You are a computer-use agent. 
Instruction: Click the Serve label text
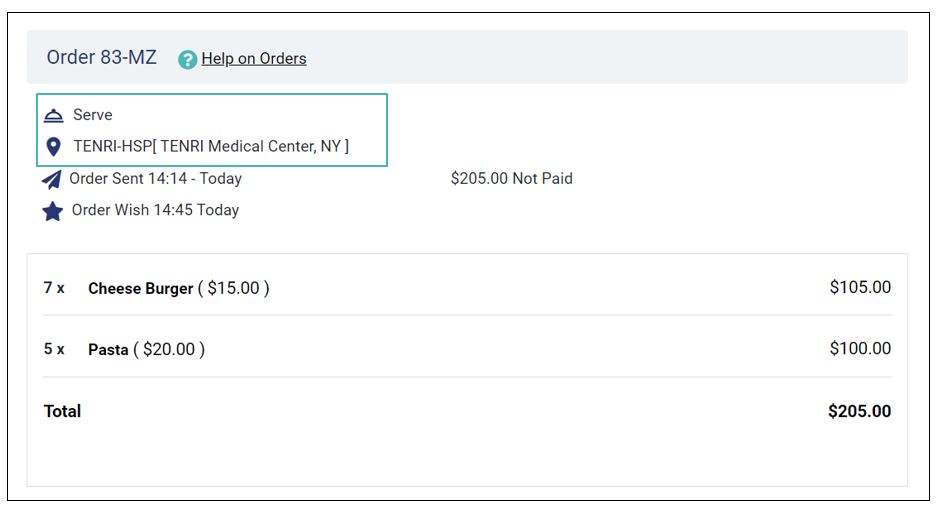93,115
